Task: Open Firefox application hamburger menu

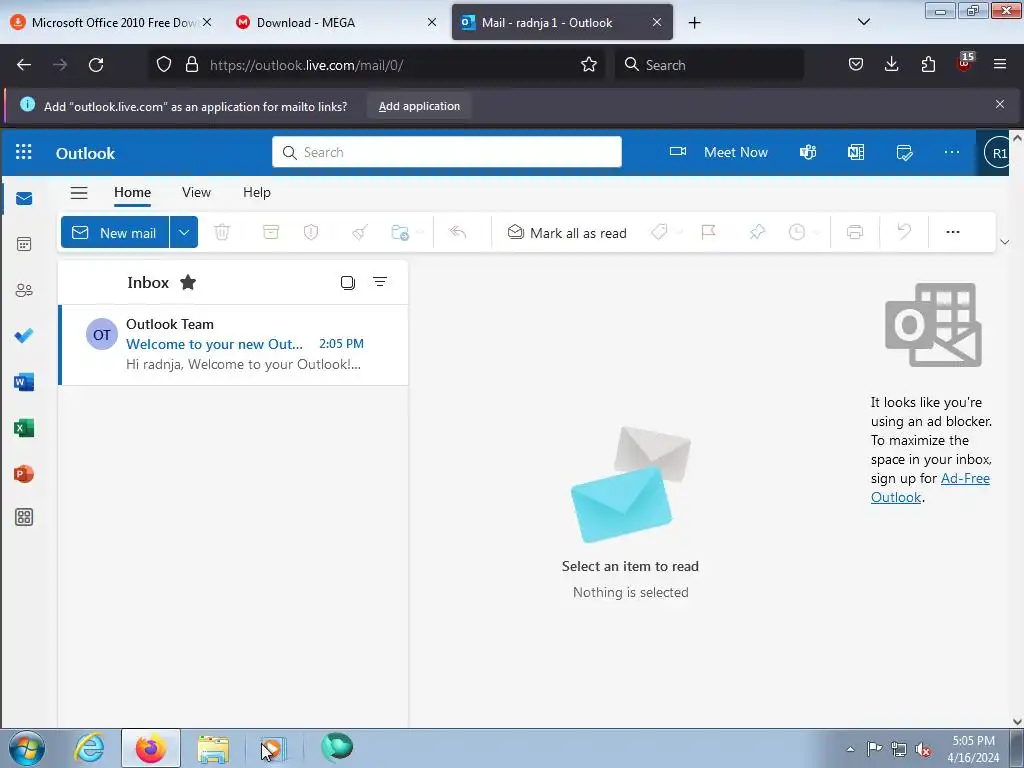Action: coord(1000,64)
